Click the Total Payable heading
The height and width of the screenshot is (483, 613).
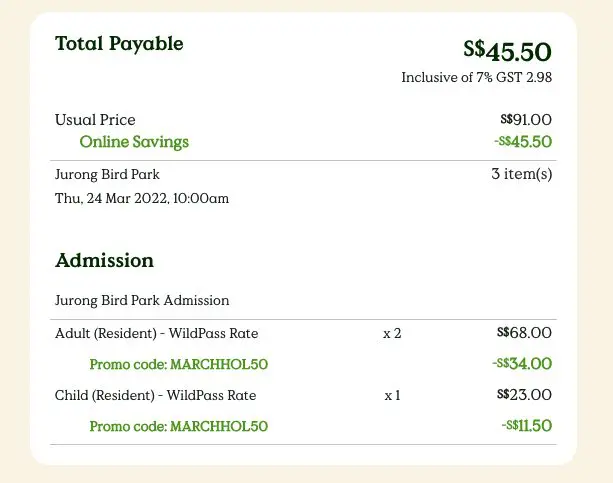pos(119,44)
